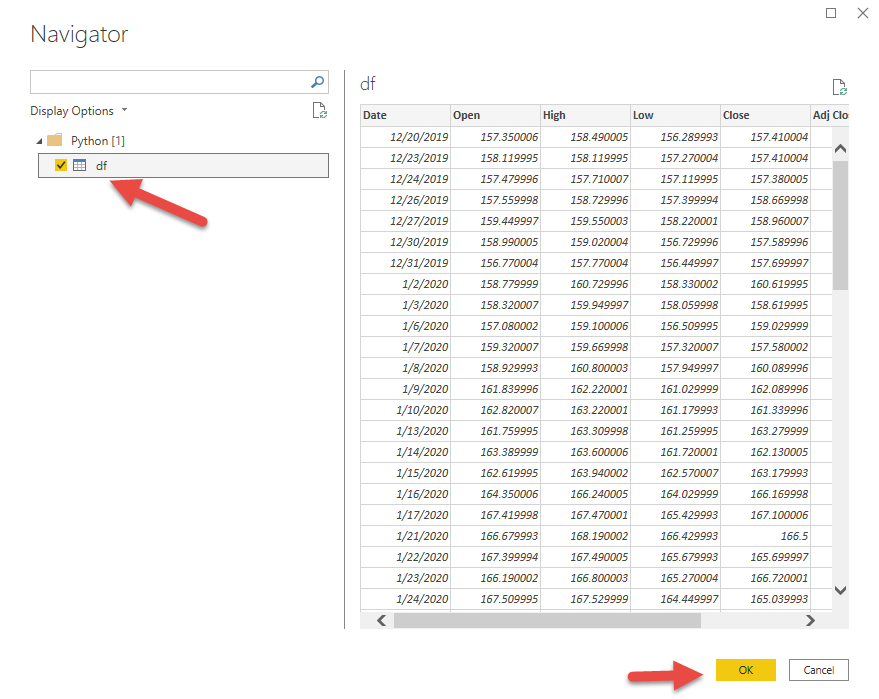Click the High column header

click(x=585, y=115)
